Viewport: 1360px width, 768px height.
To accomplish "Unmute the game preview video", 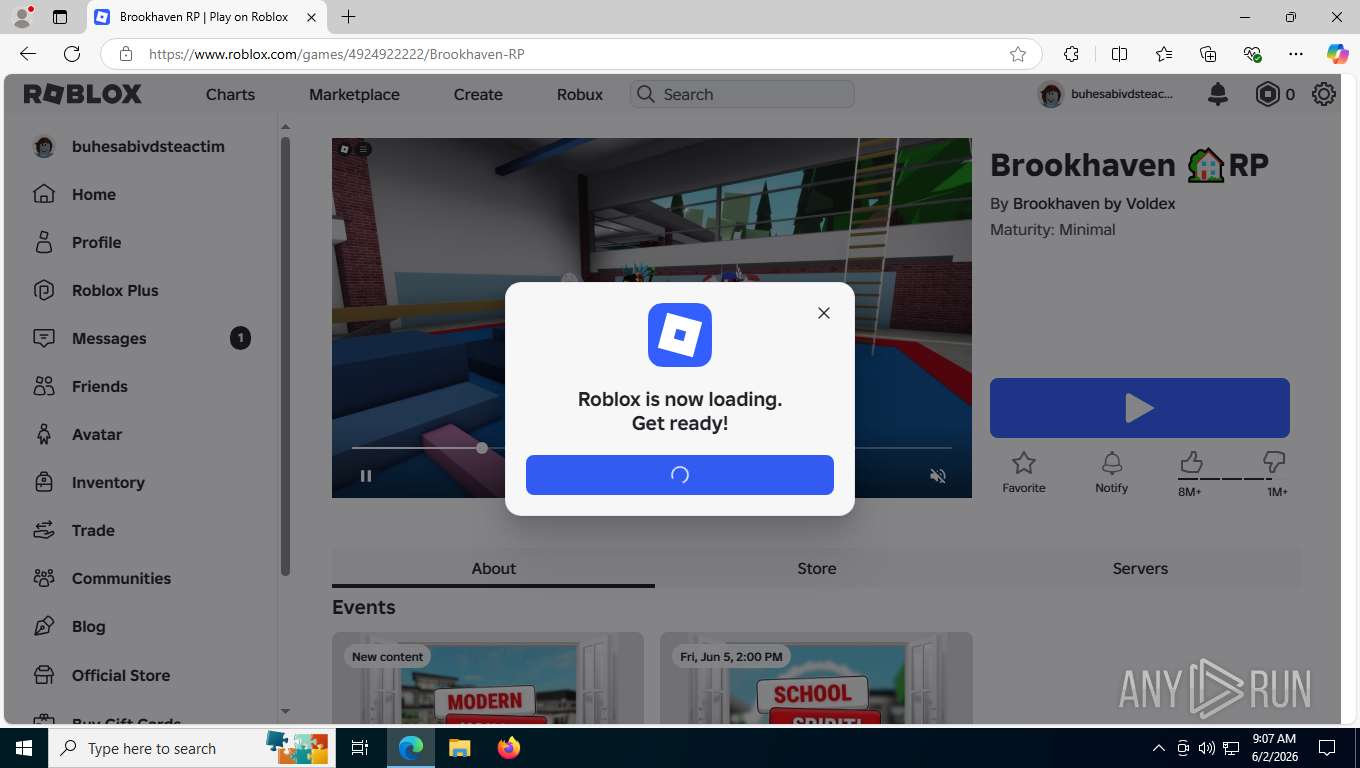I will click(x=938, y=476).
